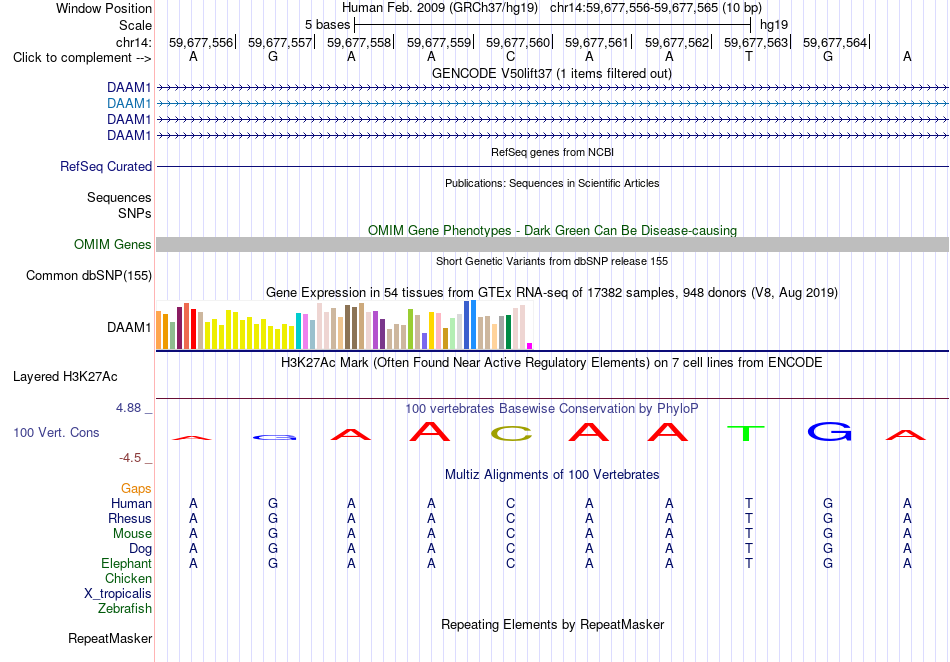The height and width of the screenshot is (662, 950).
Task: Select the X_tropicalis species row label
Action: pos(118,594)
